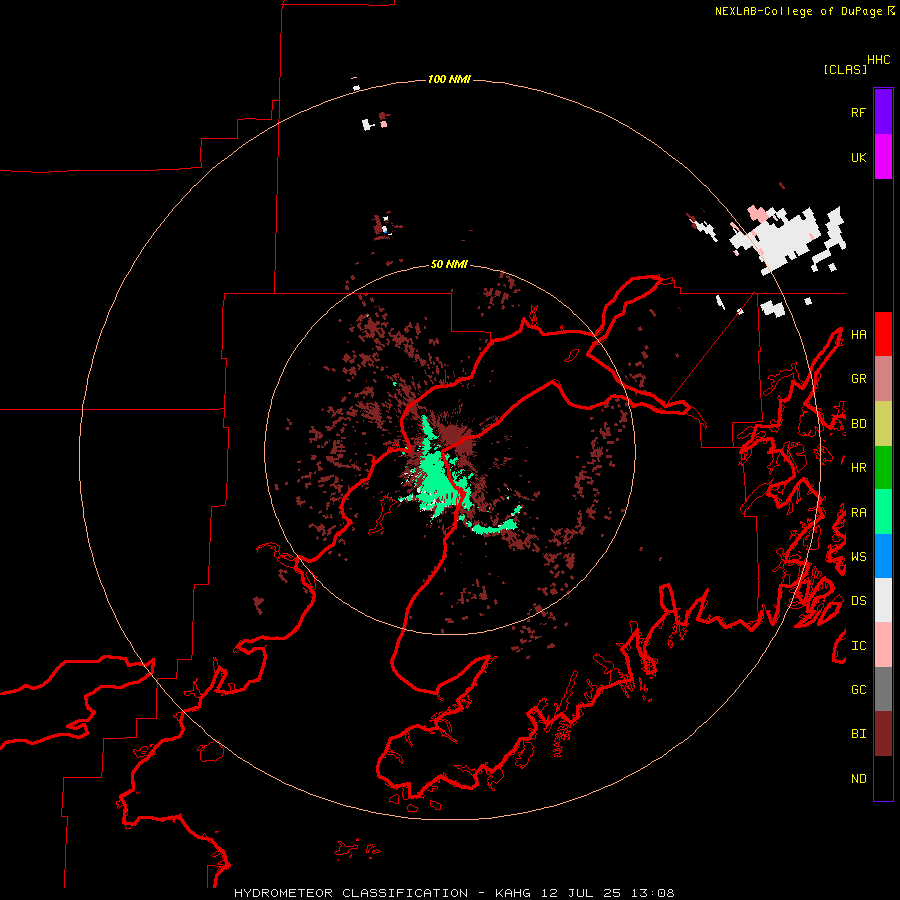Click the HHC product code label
900x900 pixels.
pyautogui.click(x=878, y=60)
